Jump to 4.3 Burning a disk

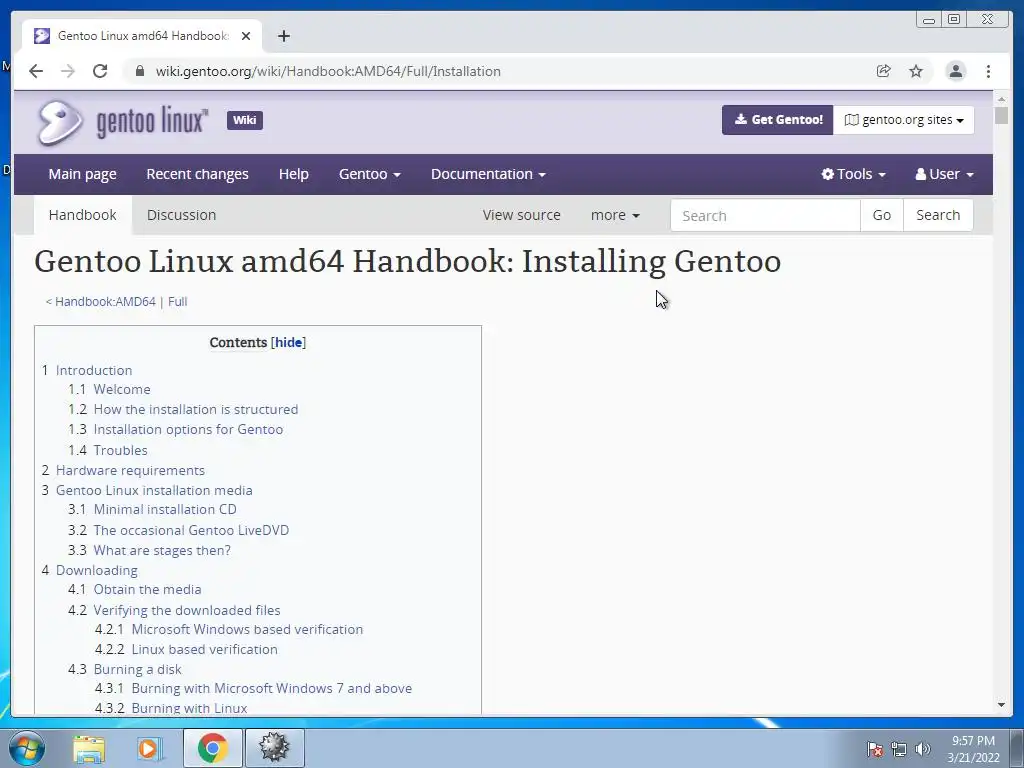point(137,669)
